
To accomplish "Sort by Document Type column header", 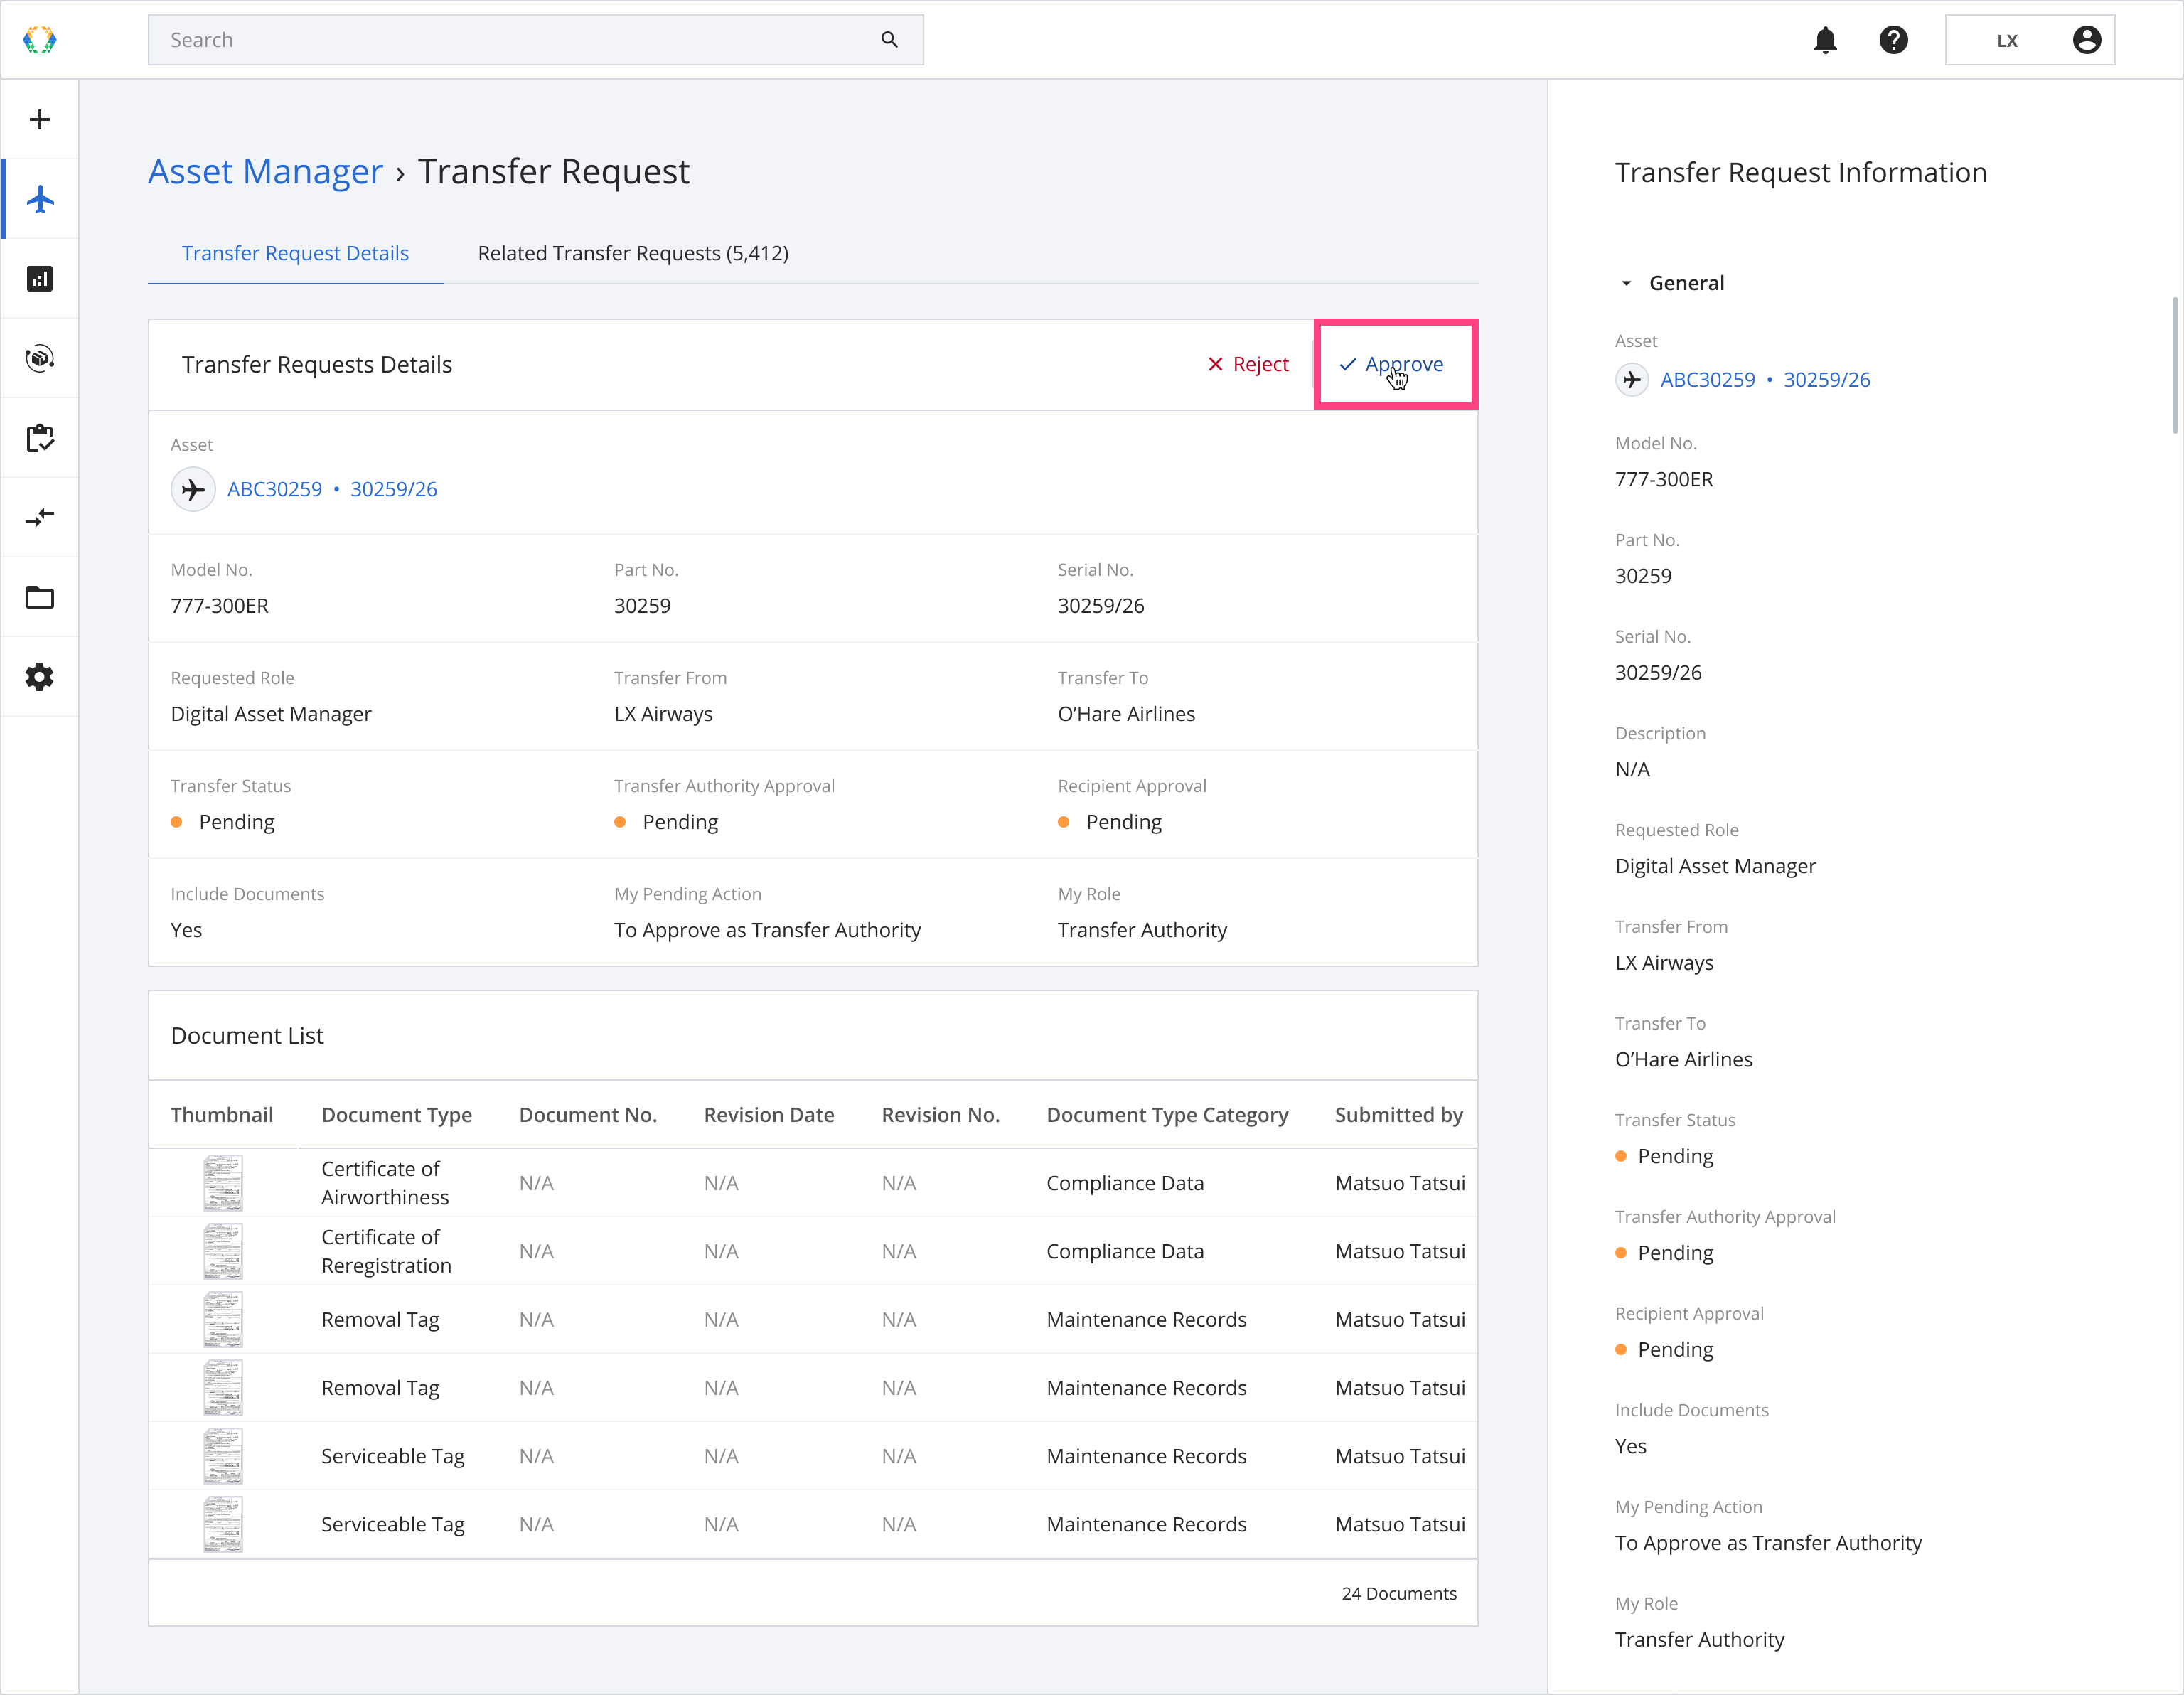I will pyautogui.click(x=396, y=1115).
